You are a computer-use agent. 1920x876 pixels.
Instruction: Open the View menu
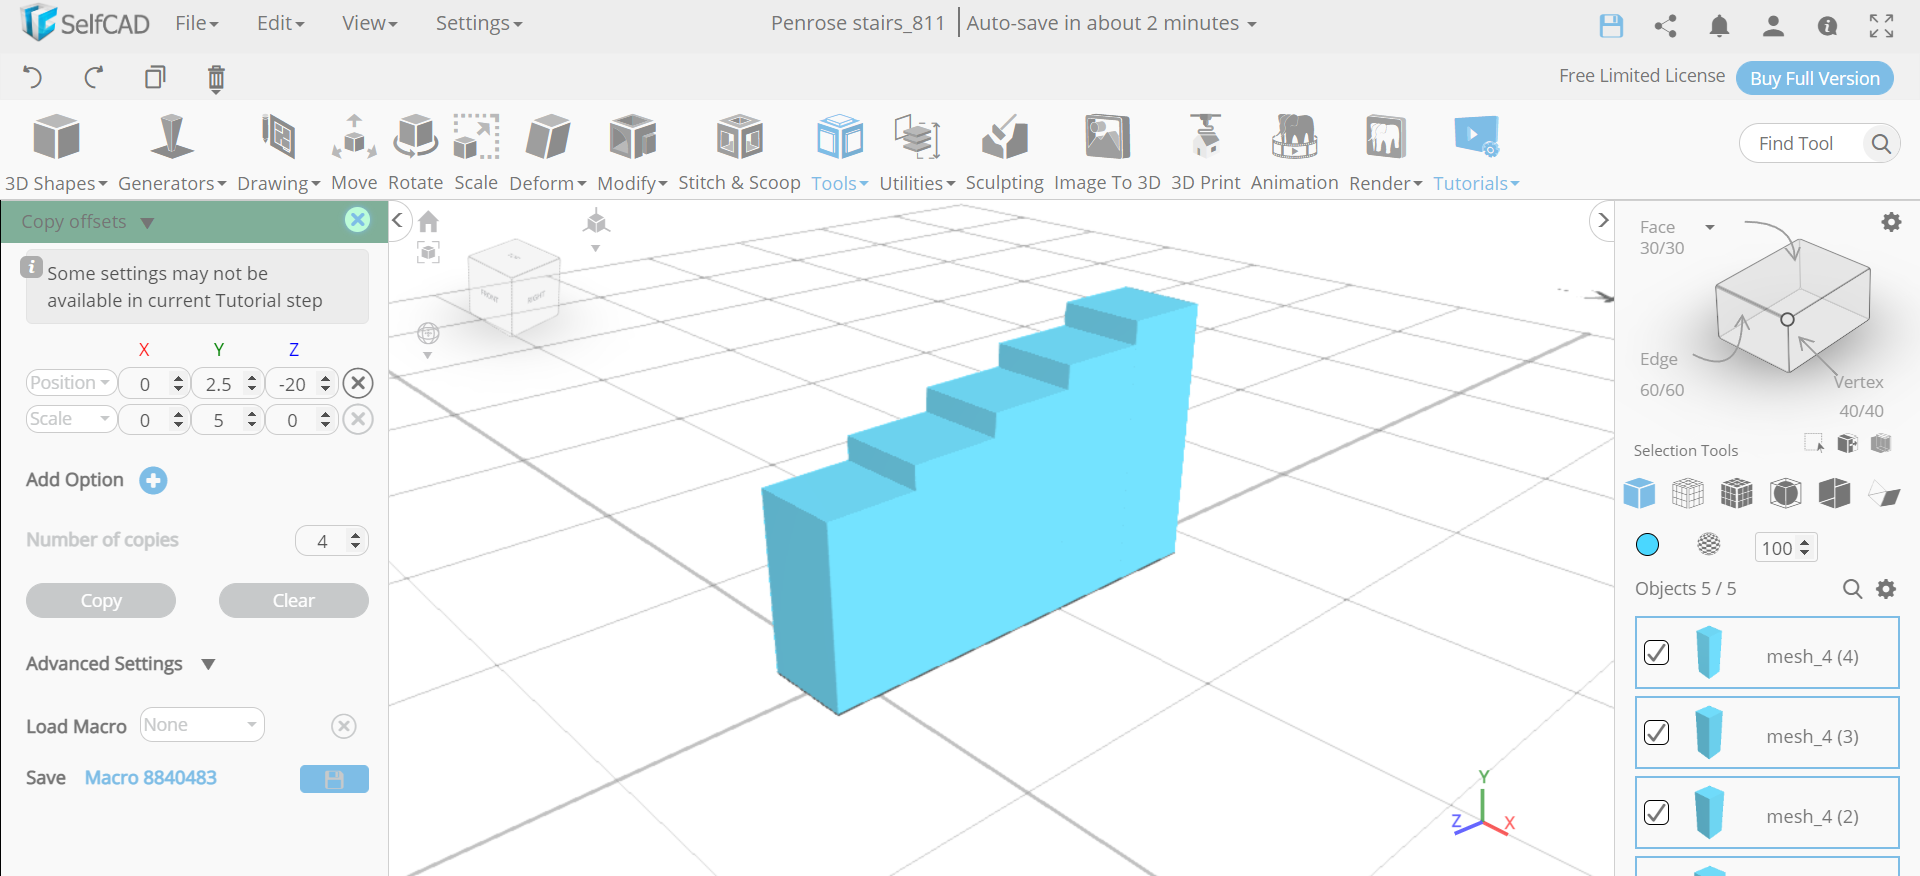(x=369, y=23)
